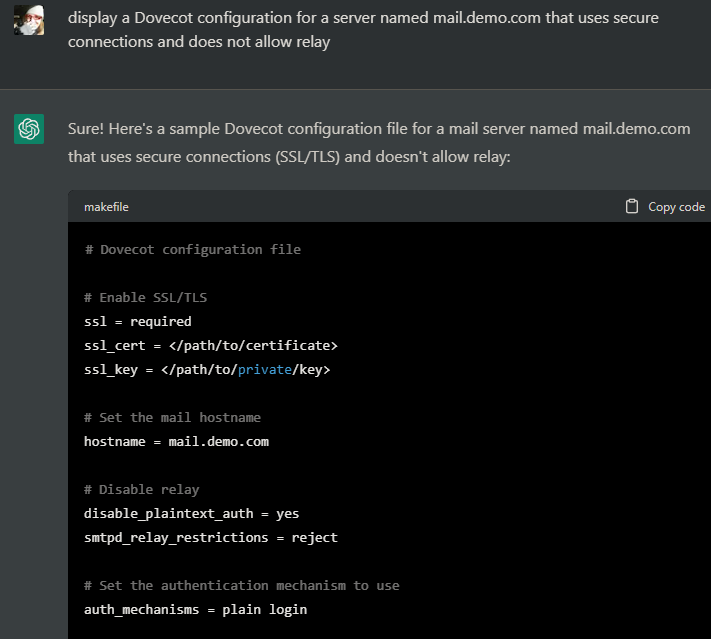Click the user profile avatar picture
Screen dimensions: 711x639
pyautogui.click(x=29, y=20)
